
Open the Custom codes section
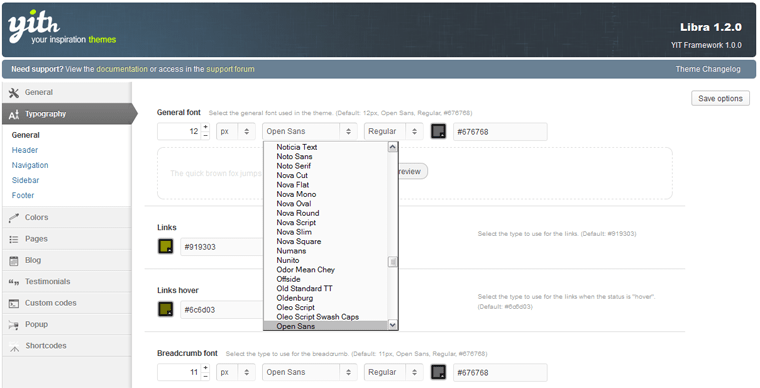pyautogui.click(x=66, y=303)
